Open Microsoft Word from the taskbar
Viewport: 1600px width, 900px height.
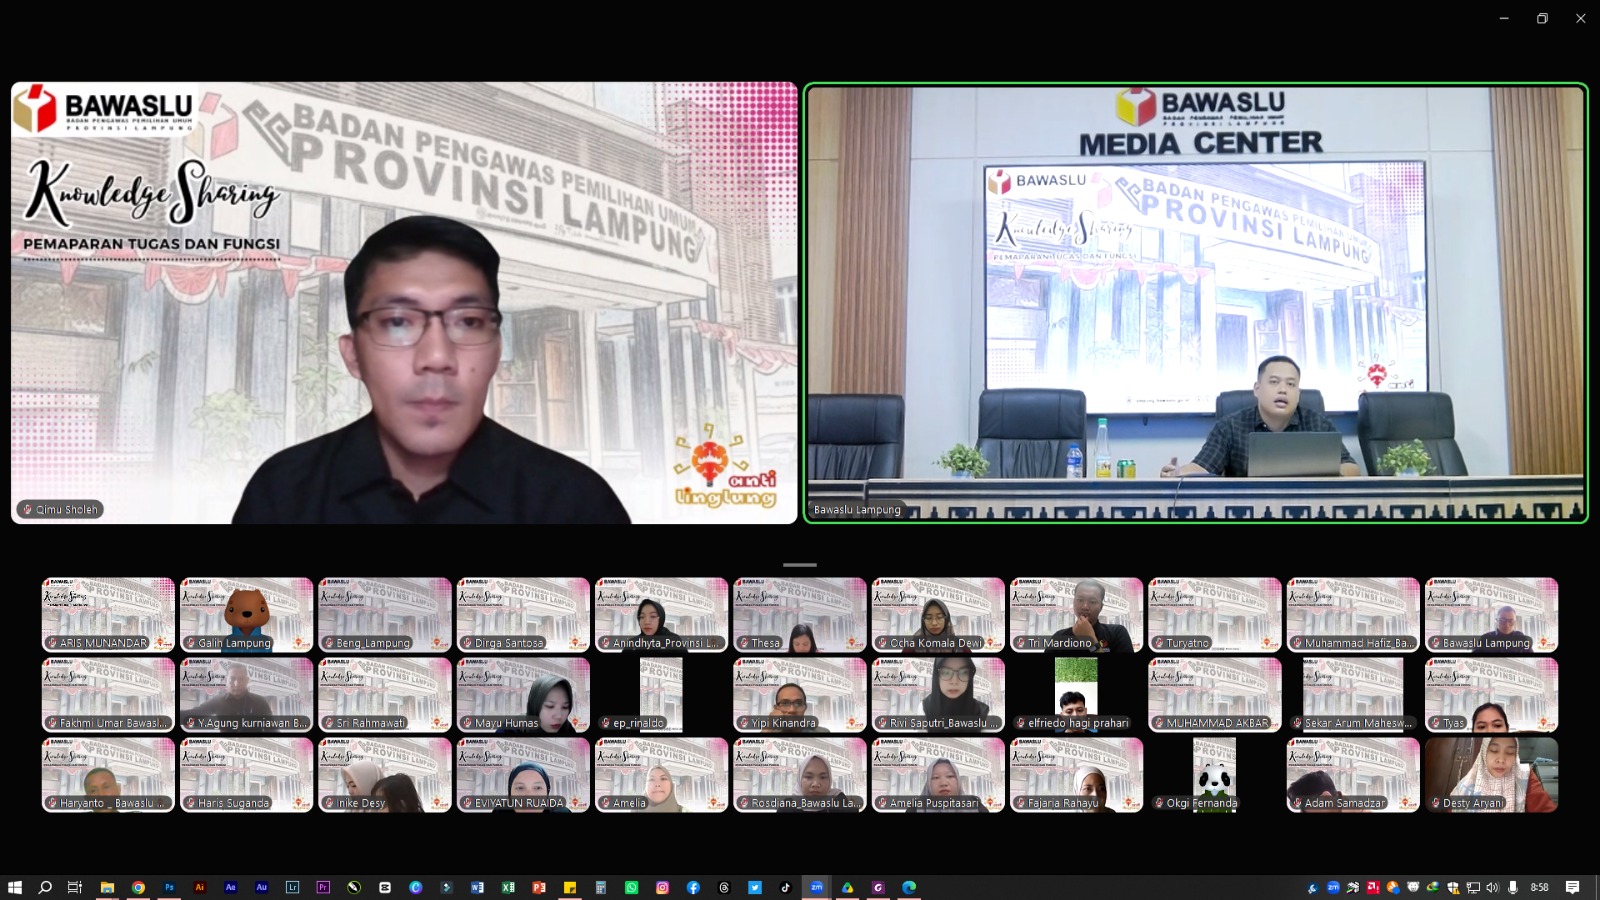pos(477,887)
